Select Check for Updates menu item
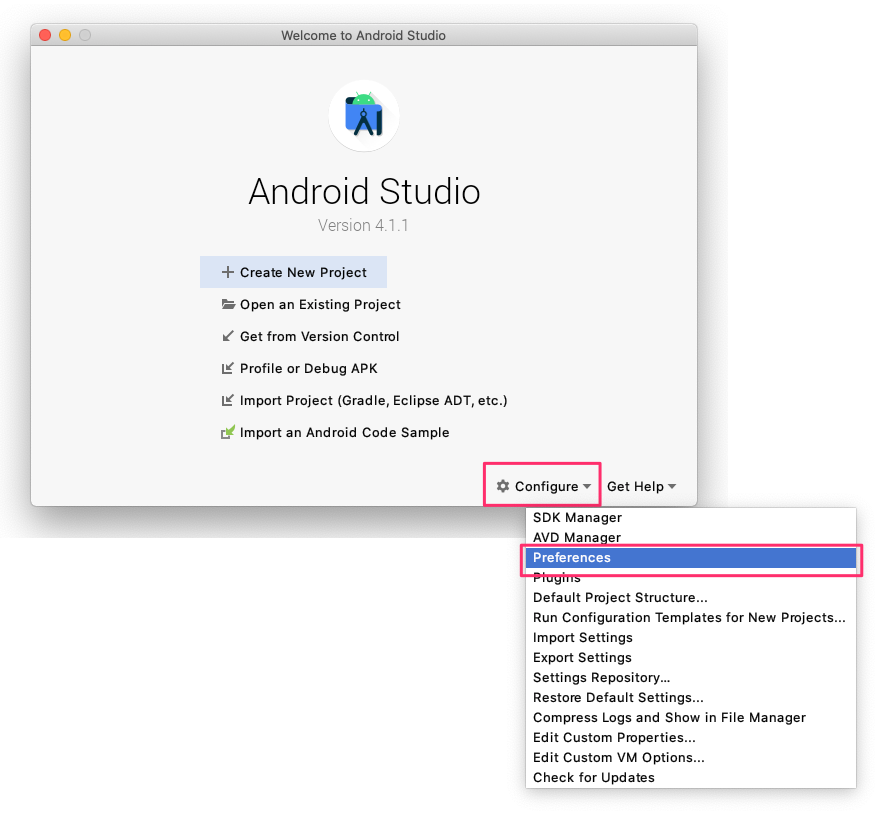This screenshot has width=887, height=813. coord(691,777)
